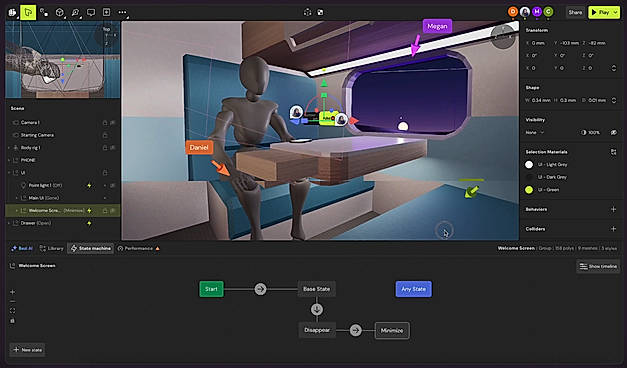Open the Library tab

51,248
